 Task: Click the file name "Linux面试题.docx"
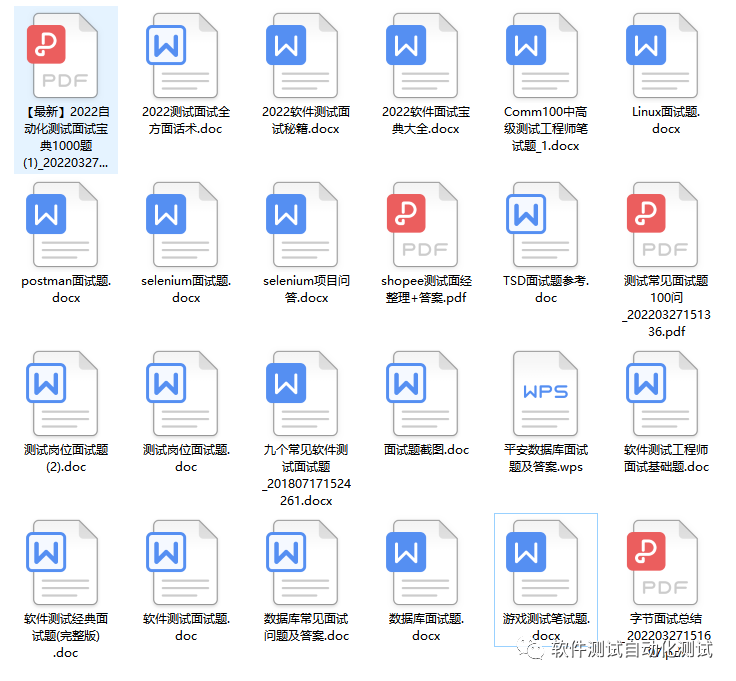pos(666,120)
